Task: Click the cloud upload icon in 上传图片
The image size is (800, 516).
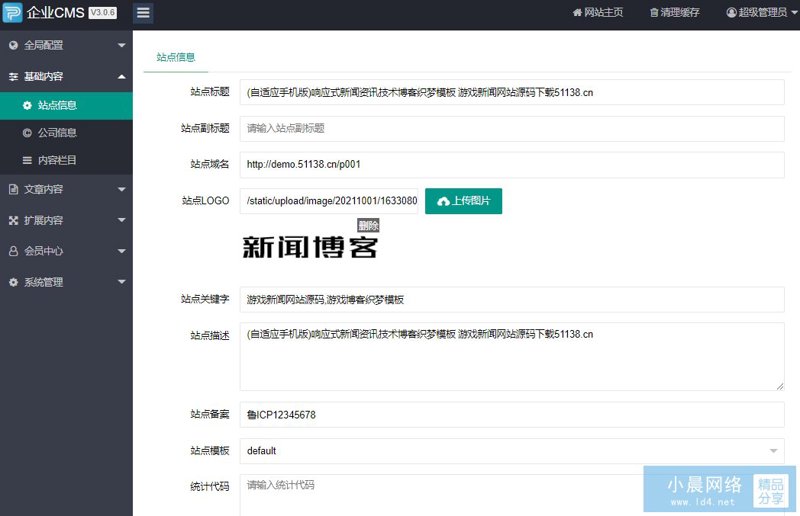Action: (x=443, y=201)
